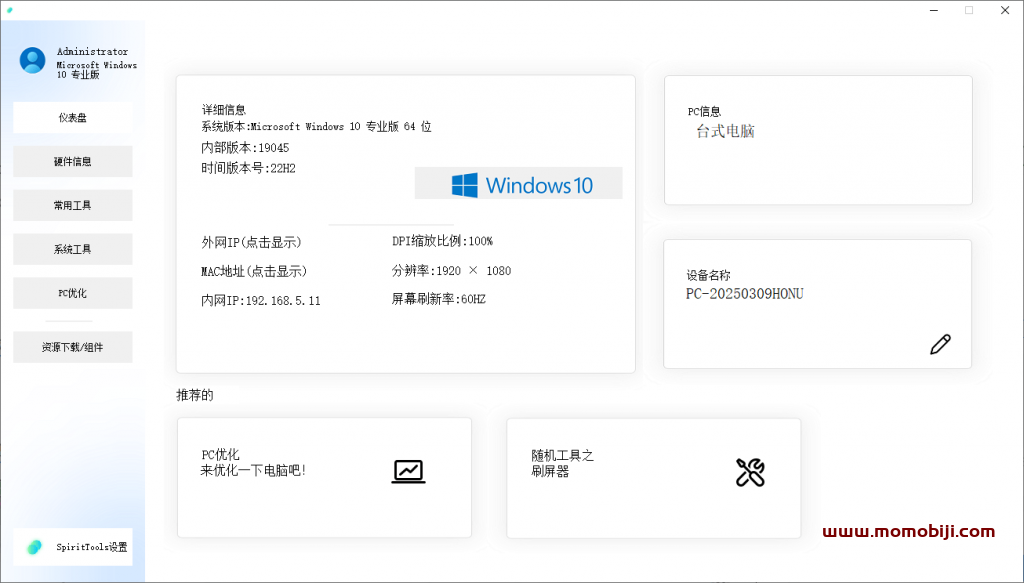The image size is (1024, 583).
Task: Click the Windows 10 logo banner
Action: click(519, 183)
